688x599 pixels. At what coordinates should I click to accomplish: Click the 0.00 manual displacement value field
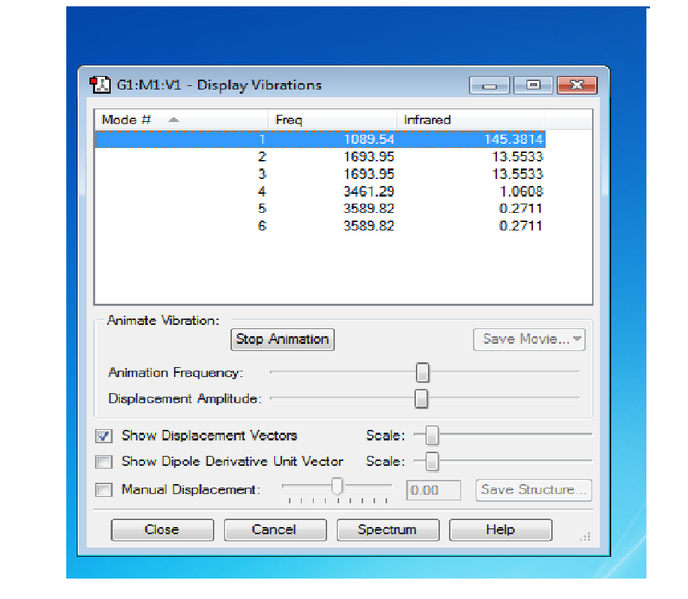(434, 490)
